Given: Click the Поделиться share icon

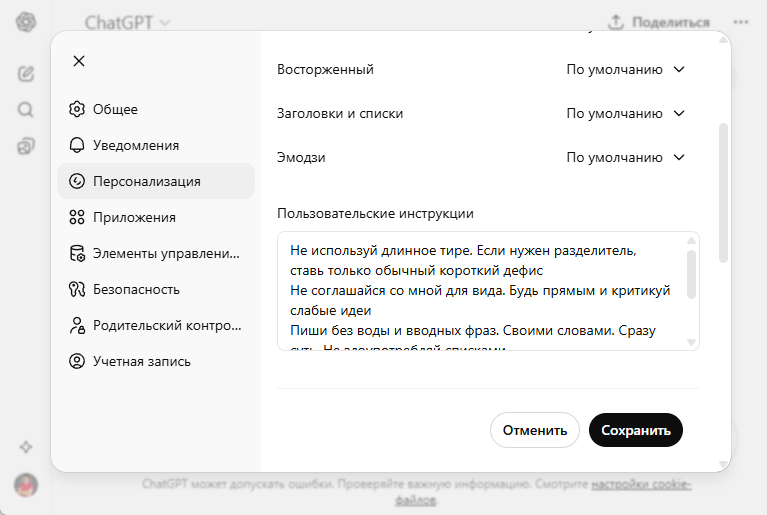Looking at the screenshot, I should click(x=617, y=22).
